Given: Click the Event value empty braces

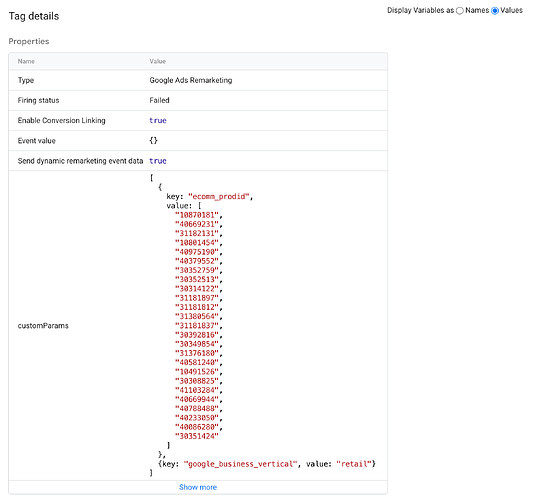Looking at the screenshot, I should 154,141.
